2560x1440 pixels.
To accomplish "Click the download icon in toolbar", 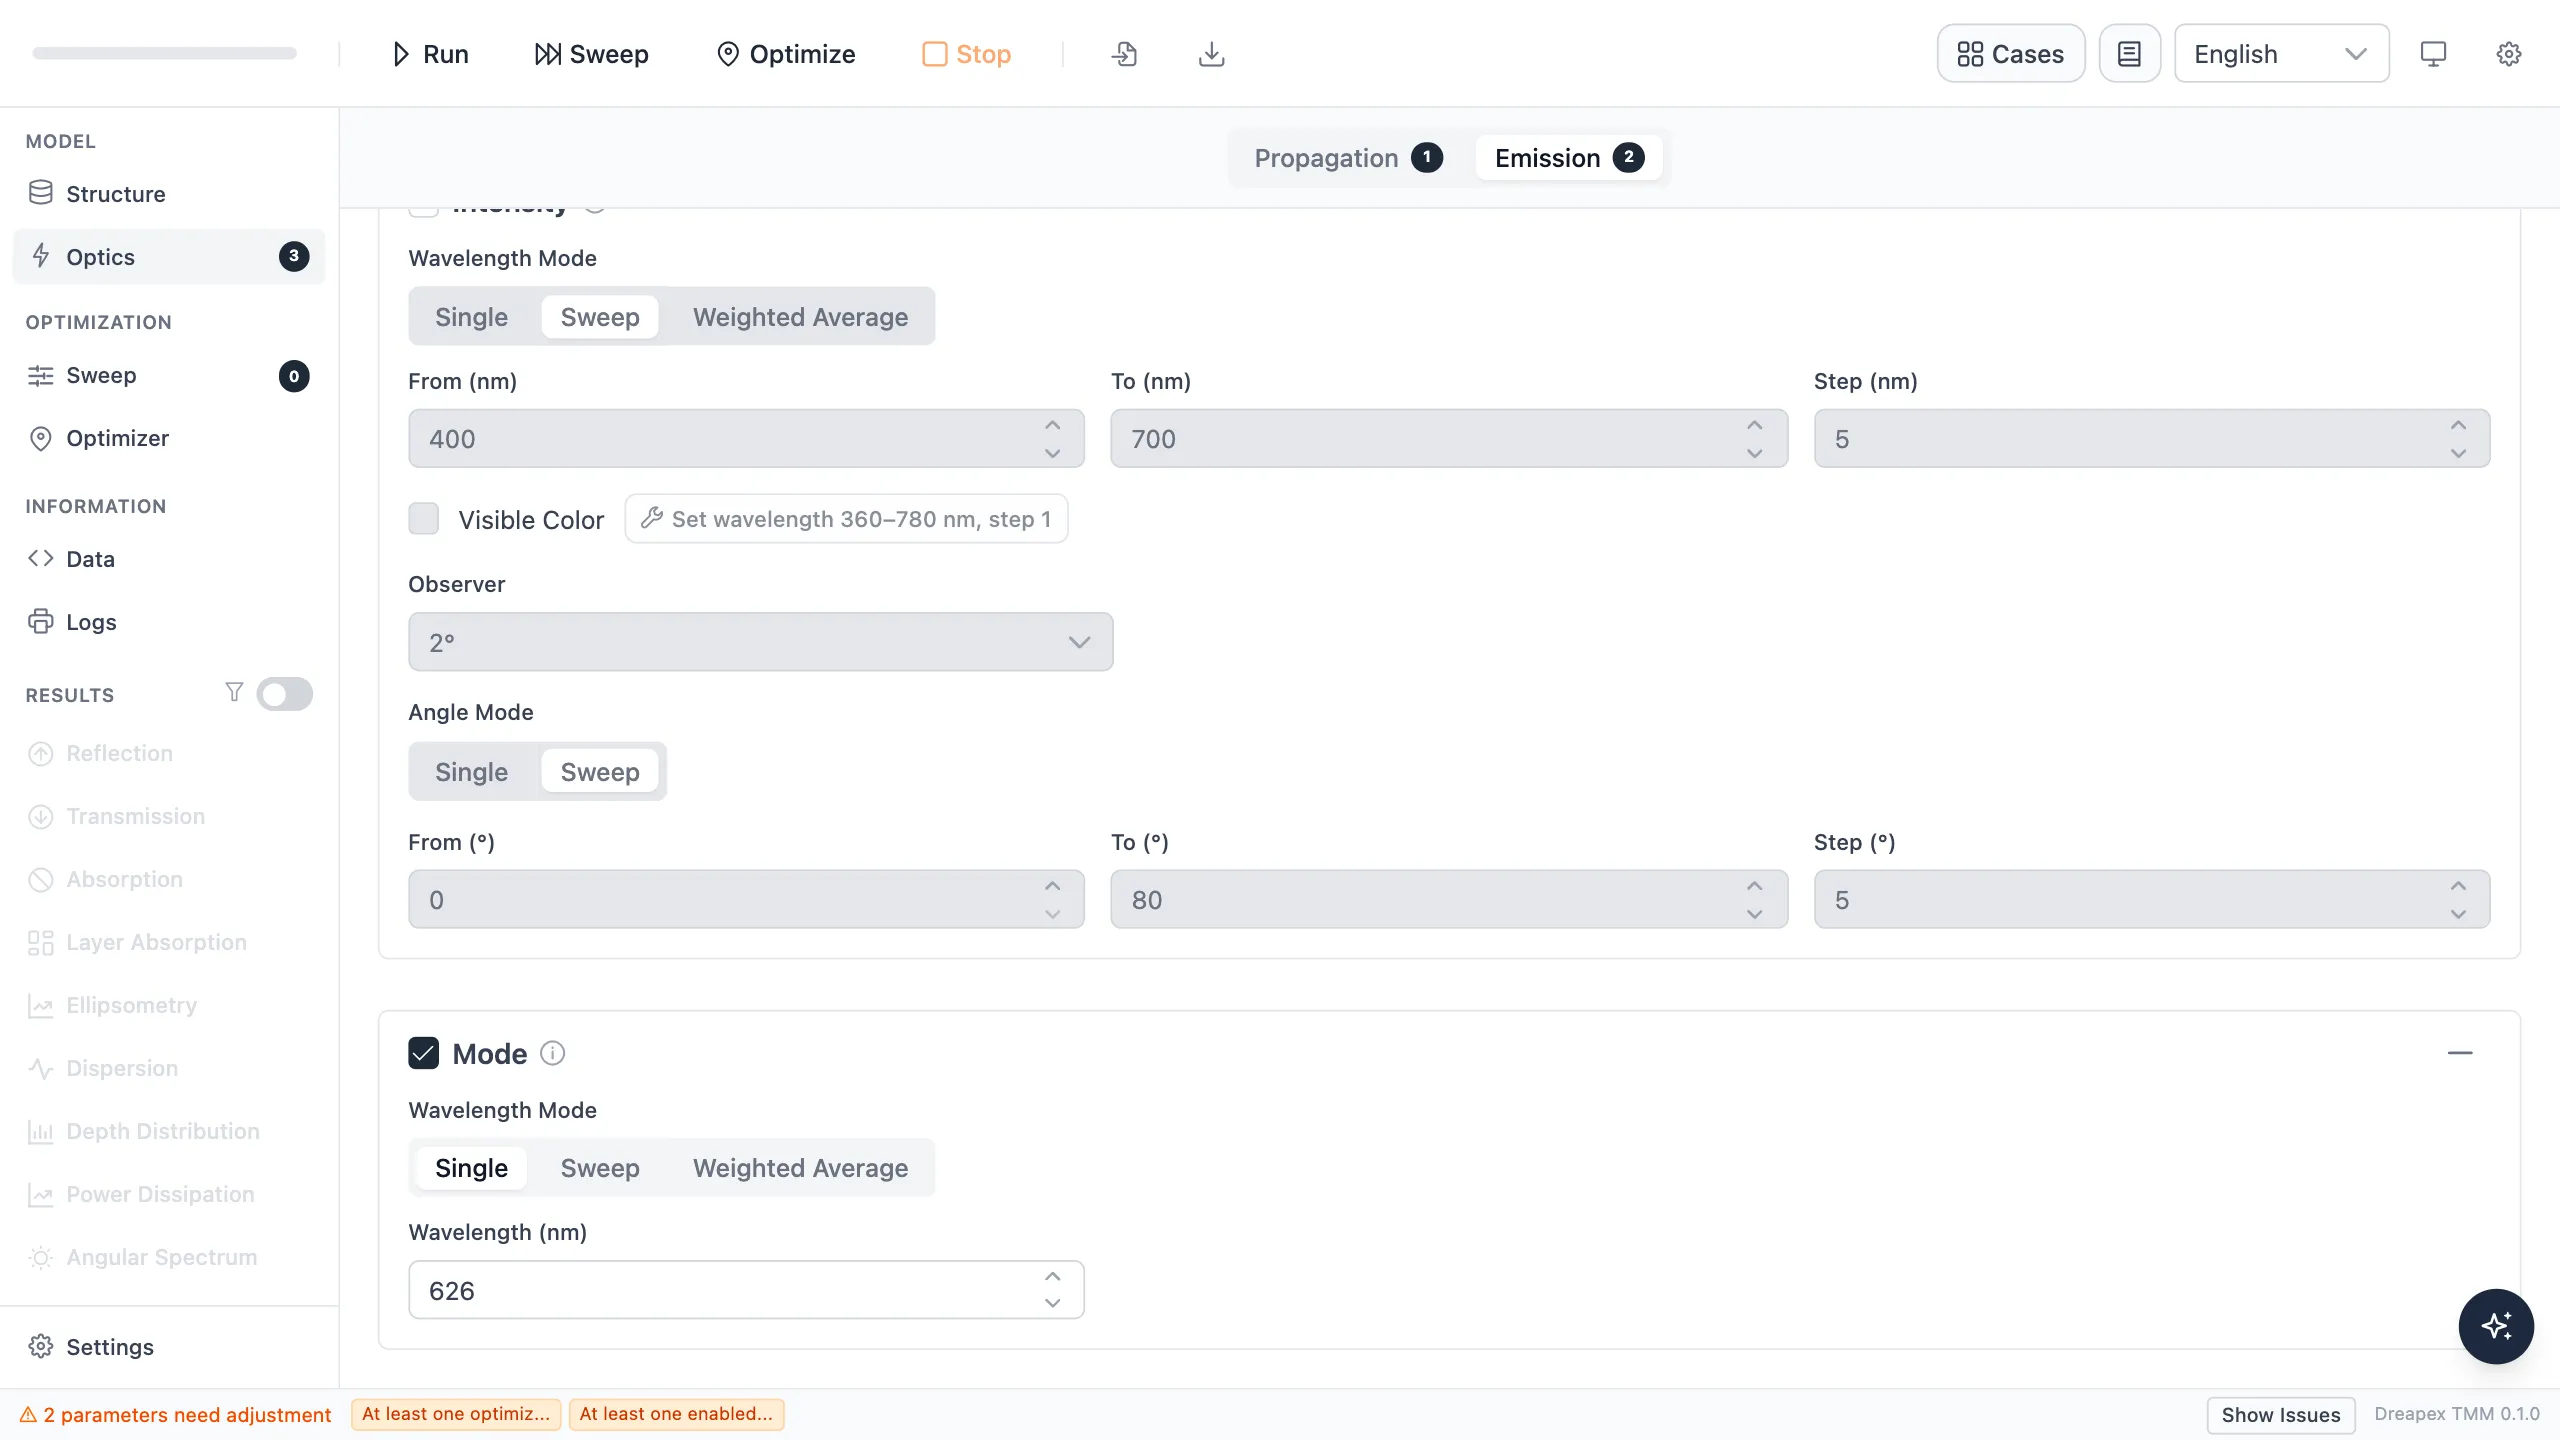I will click(x=1211, y=54).
